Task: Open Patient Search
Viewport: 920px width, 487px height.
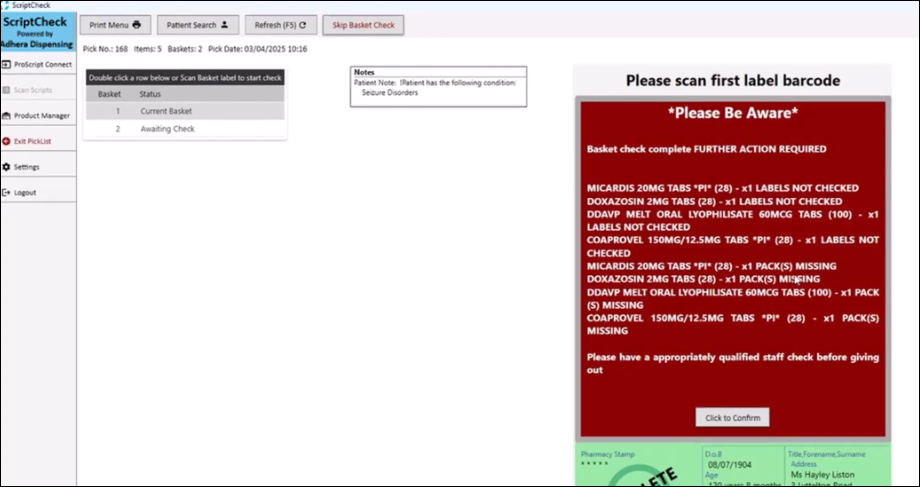Action: click(x=198, y=25)
